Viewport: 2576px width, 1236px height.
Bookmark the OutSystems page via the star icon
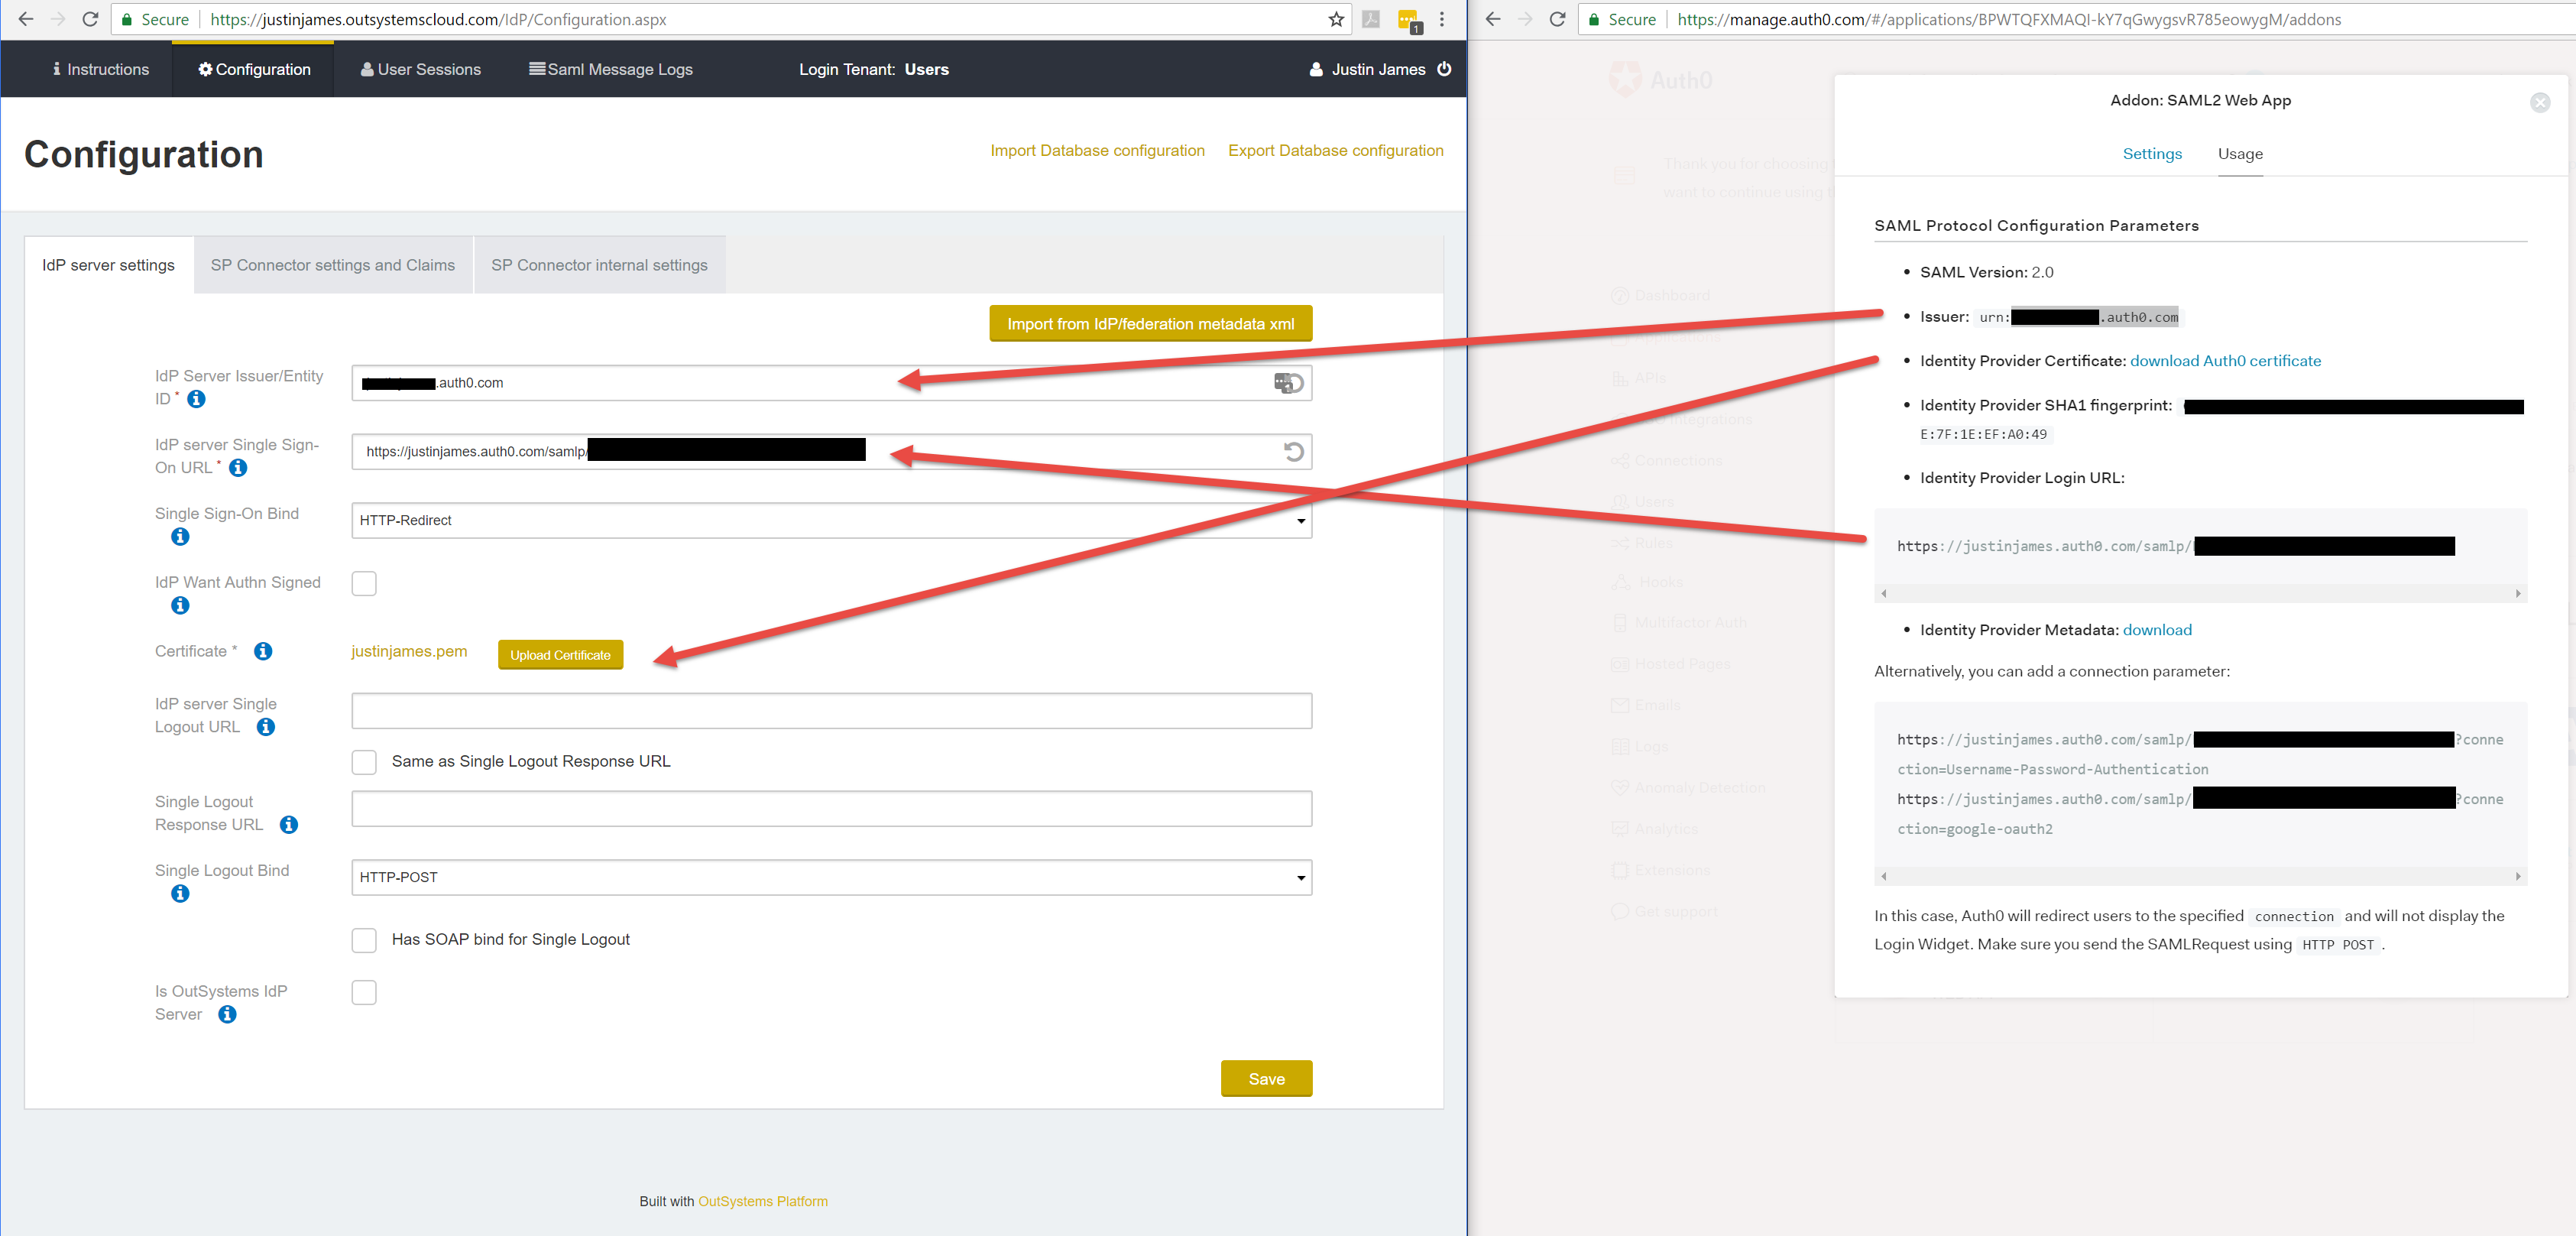point(1334,19)
